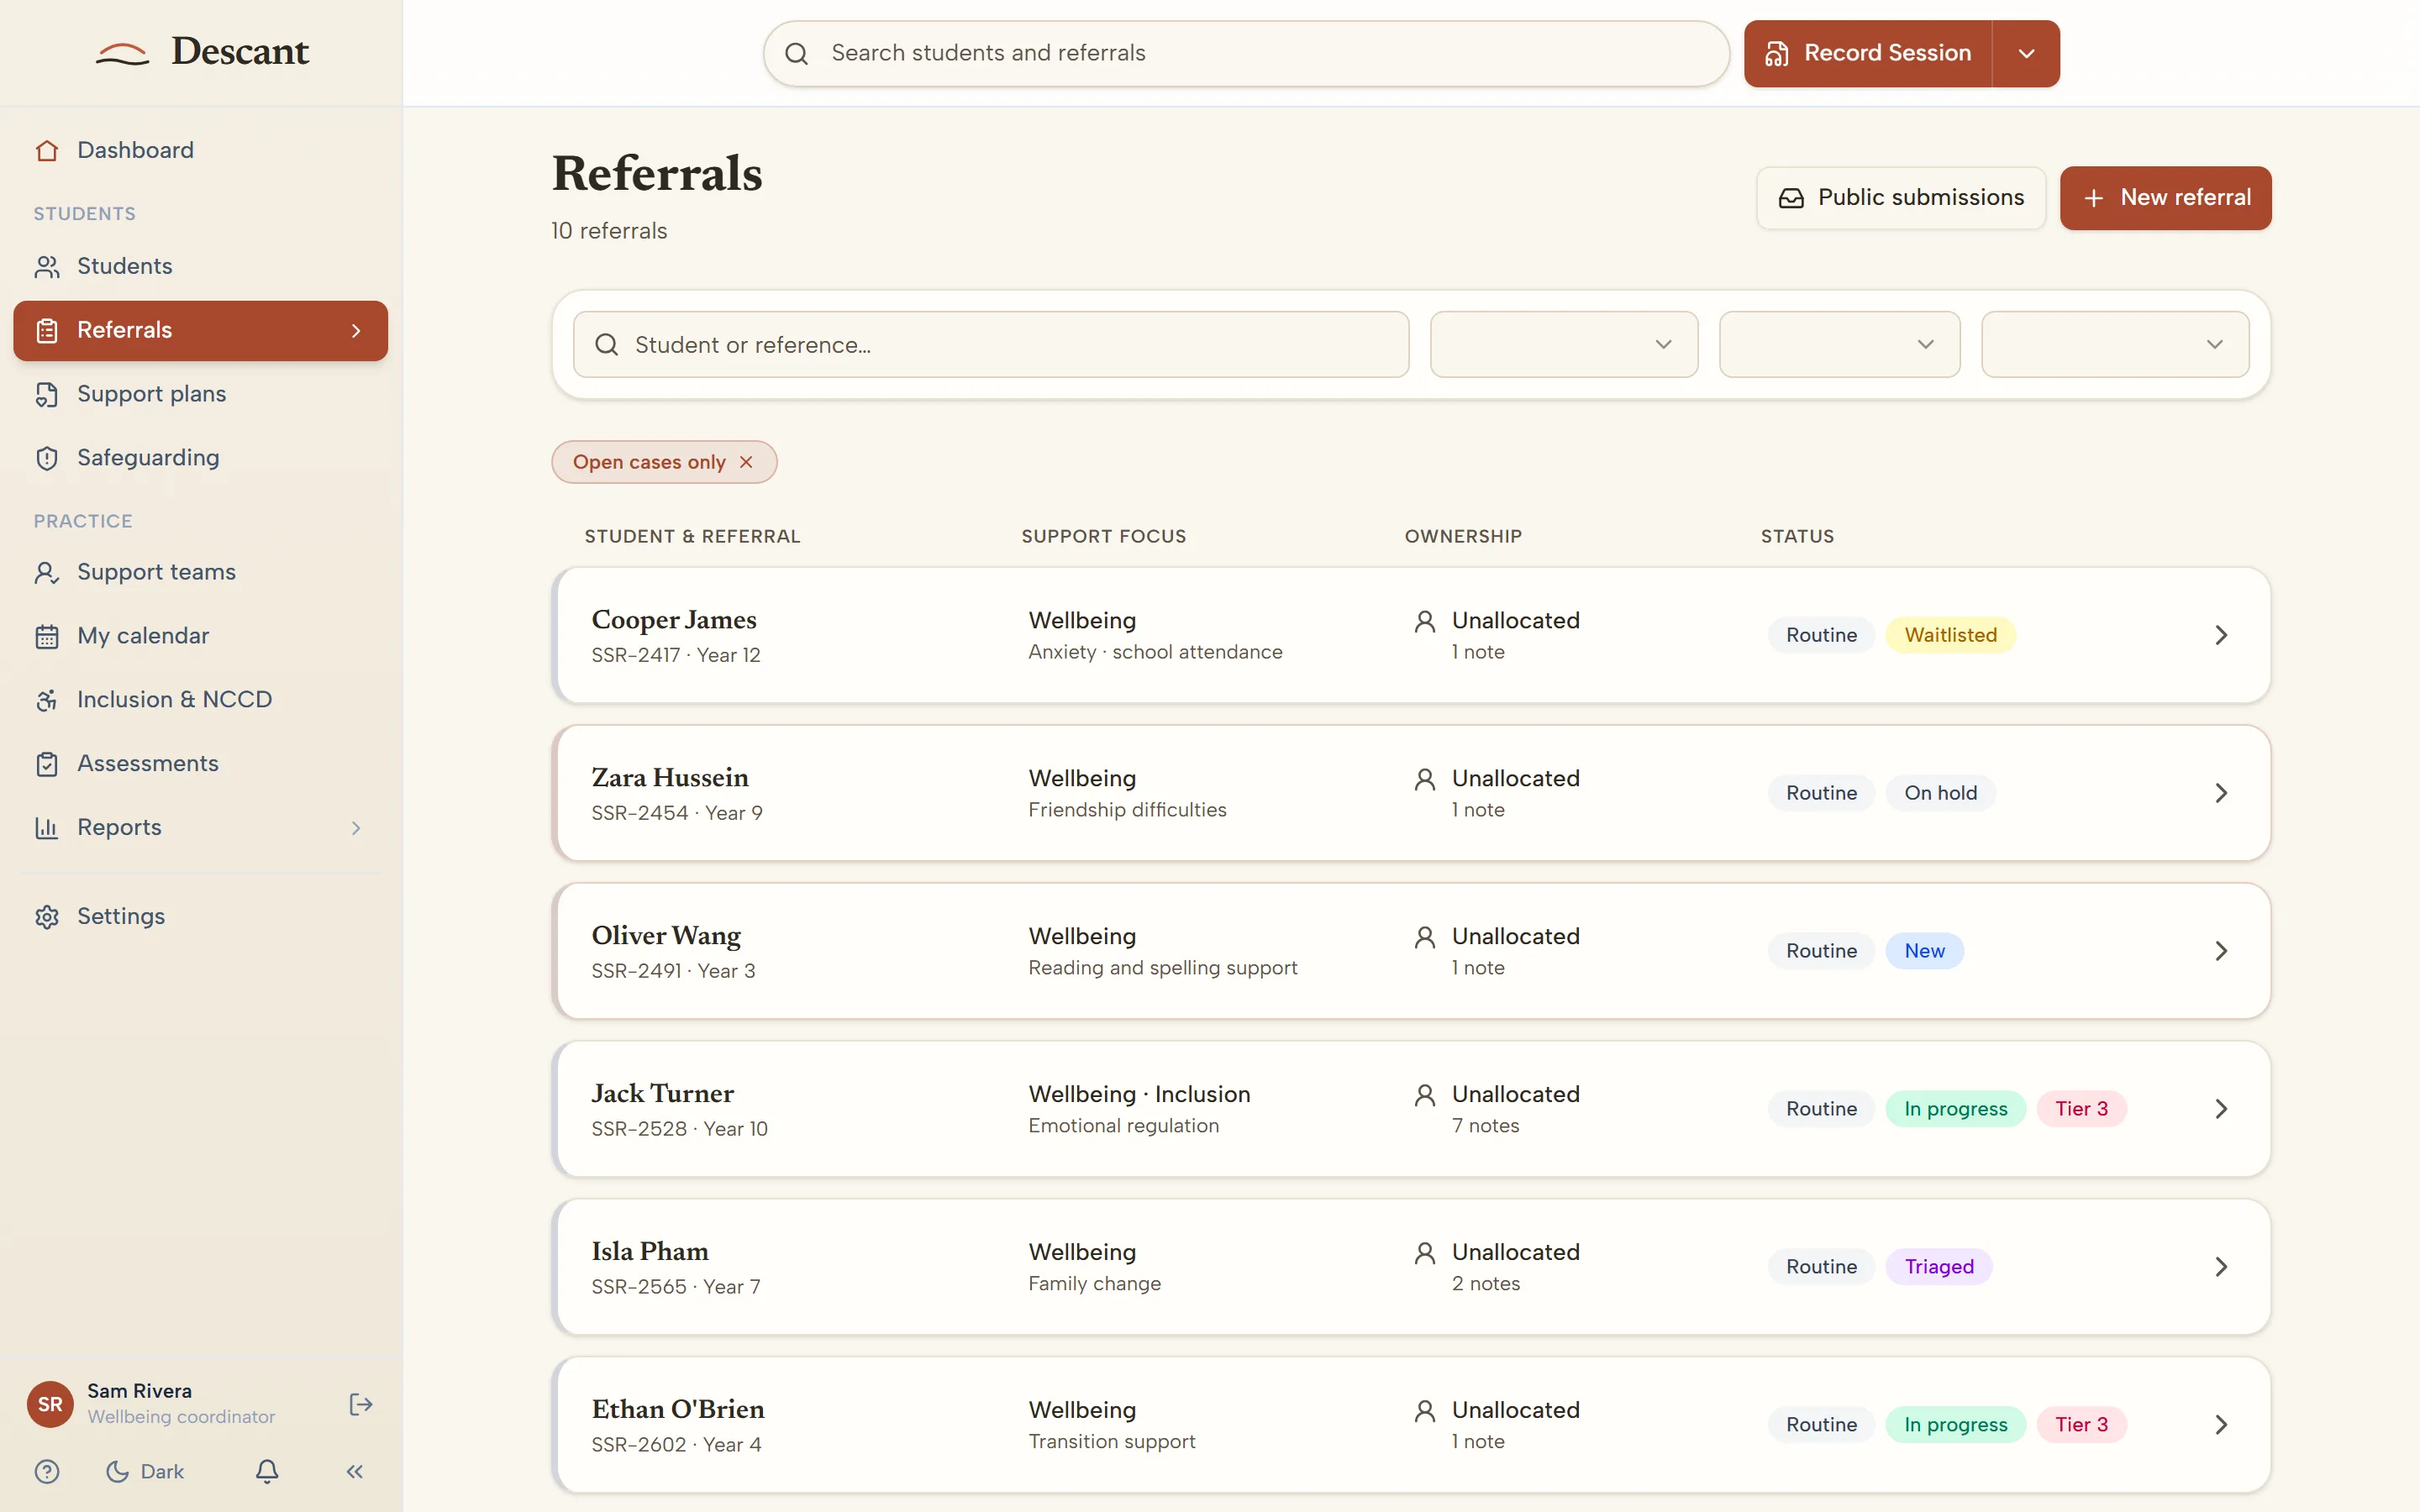Open Ethan O'Brien referral row chevron
Viewport: 2420px width, 1512px height.
coord(2221,1425)
